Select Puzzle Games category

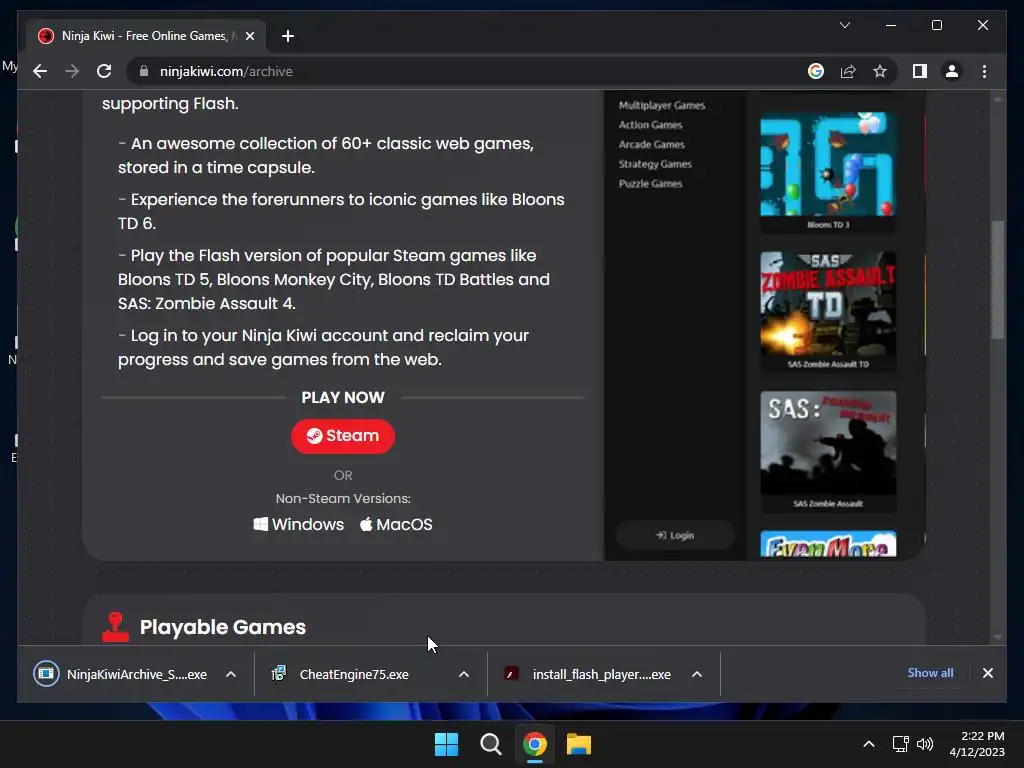tap(650, 184)
